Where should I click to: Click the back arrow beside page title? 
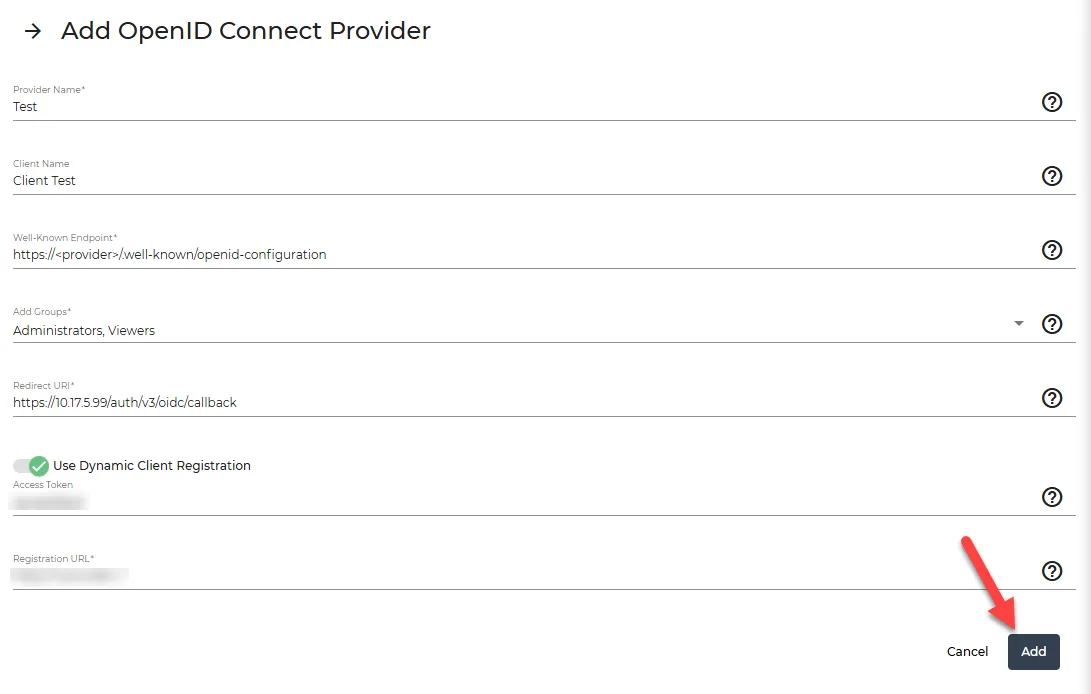click(x=33, y=31)
